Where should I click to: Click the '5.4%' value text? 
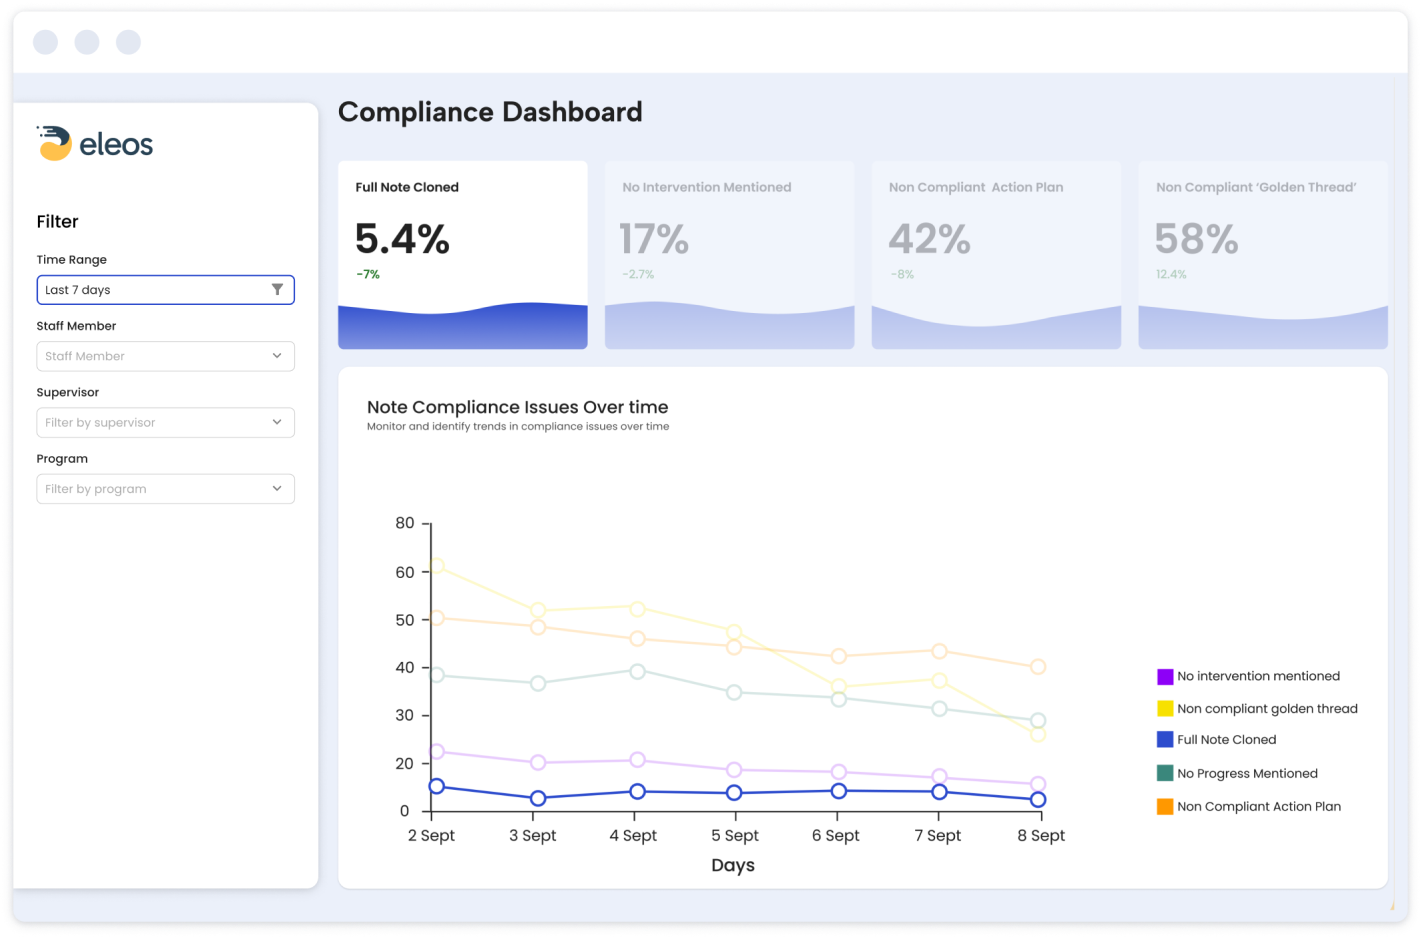(x=402, y=239)
